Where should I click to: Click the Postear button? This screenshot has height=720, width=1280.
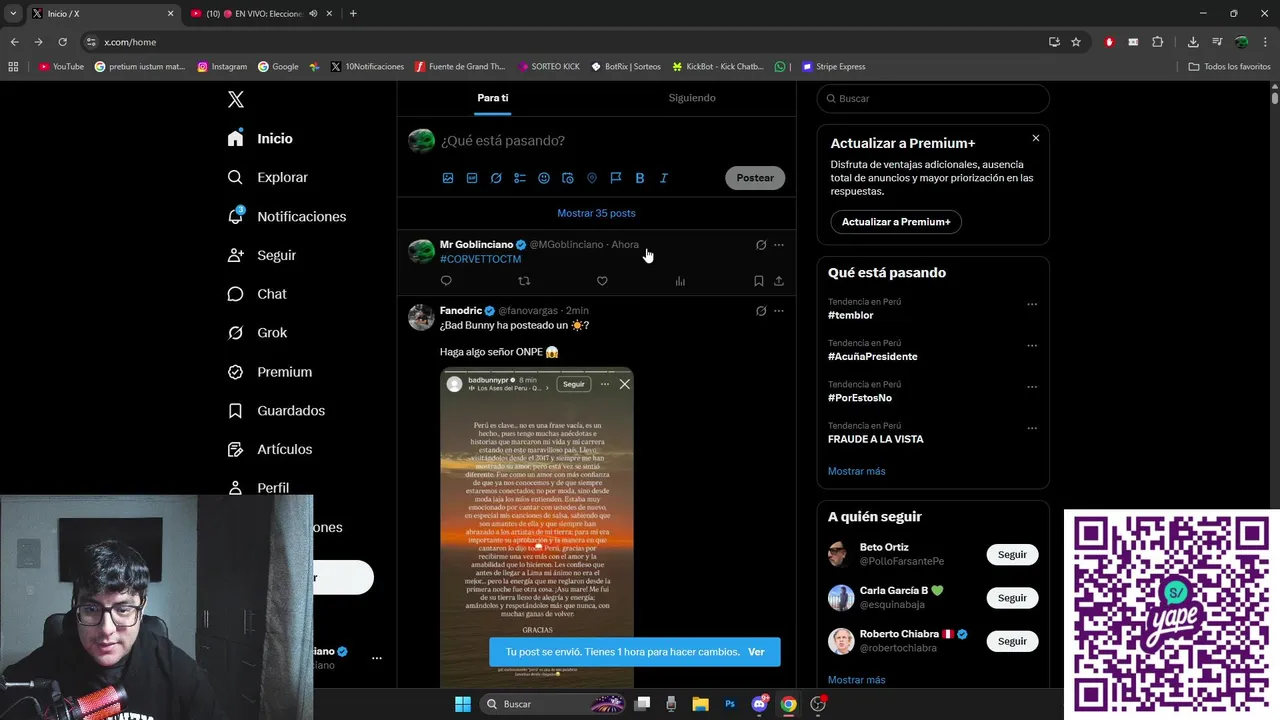pyautogui.click(x=755, y=178)
